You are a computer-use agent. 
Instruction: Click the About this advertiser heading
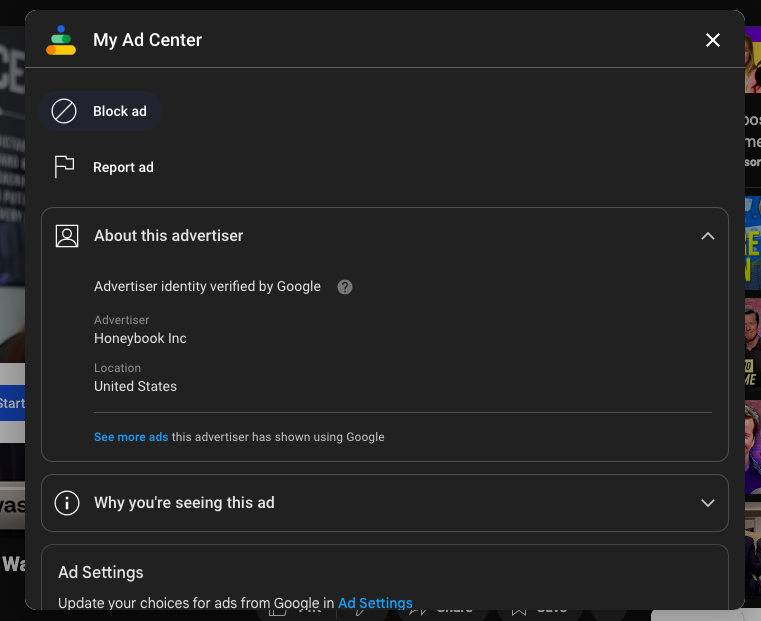tap(168, 236)
